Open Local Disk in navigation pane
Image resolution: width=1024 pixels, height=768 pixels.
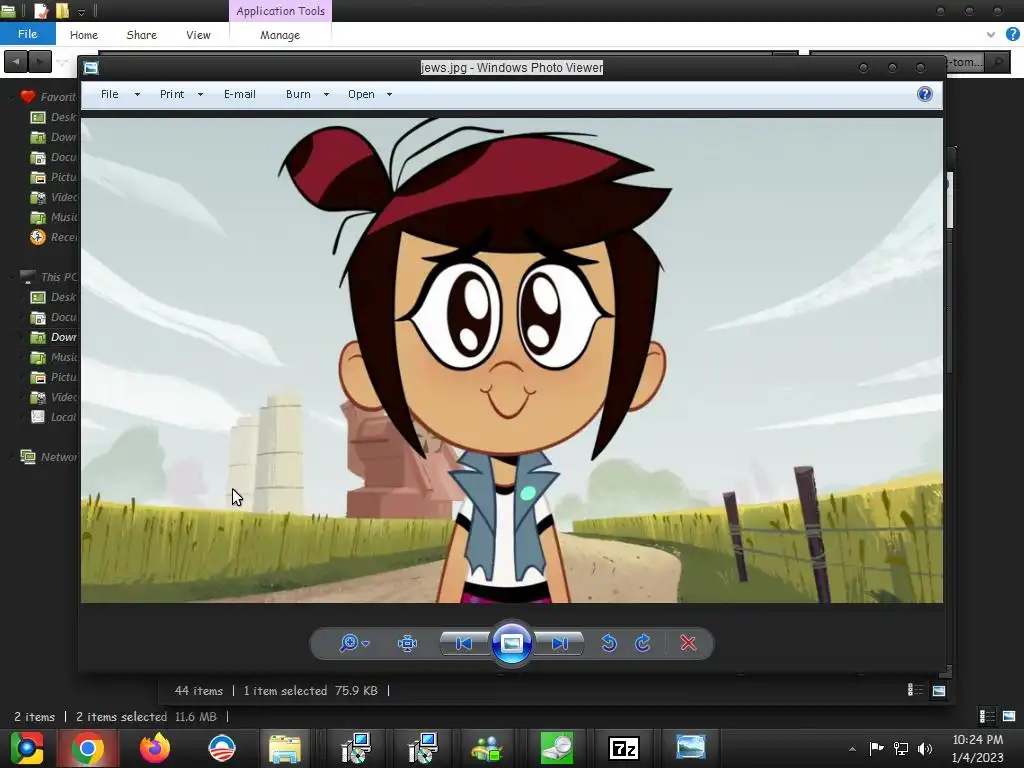click(54, 417)
